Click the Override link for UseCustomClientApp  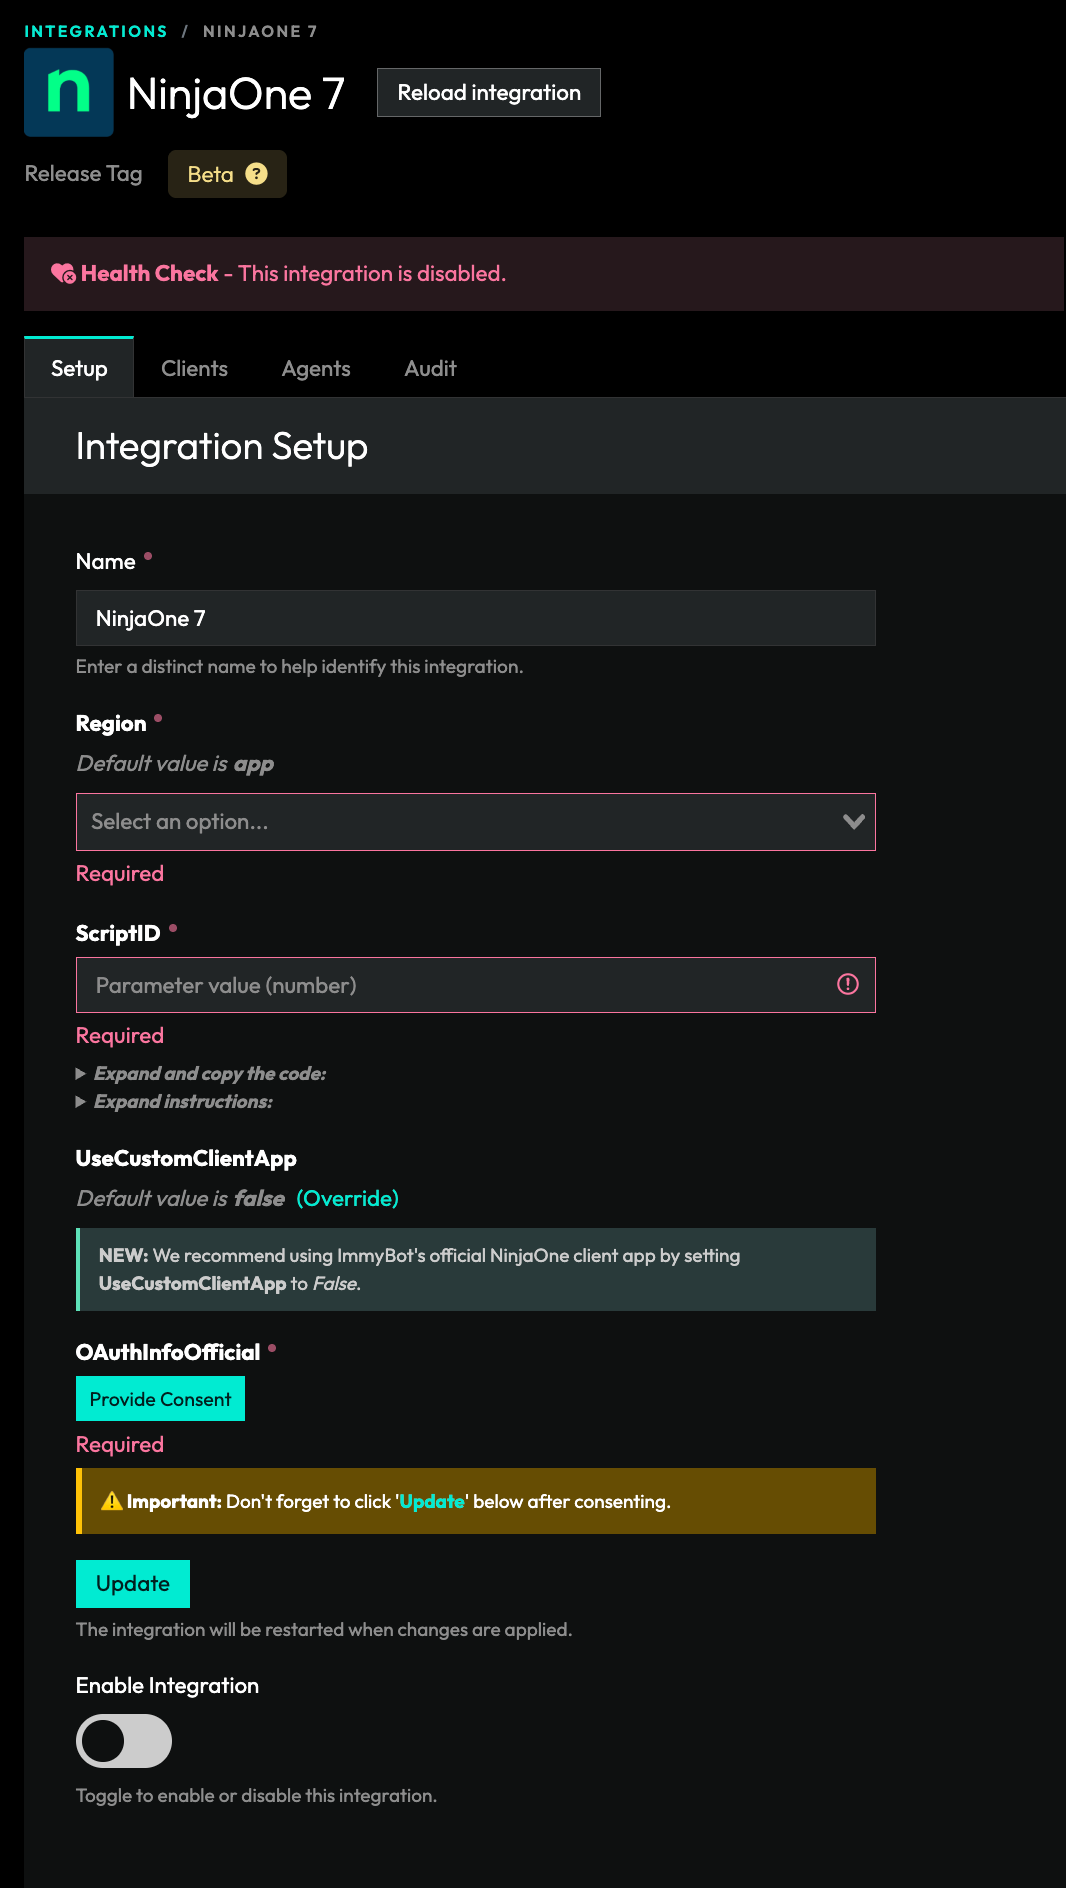click(347, 1199)
